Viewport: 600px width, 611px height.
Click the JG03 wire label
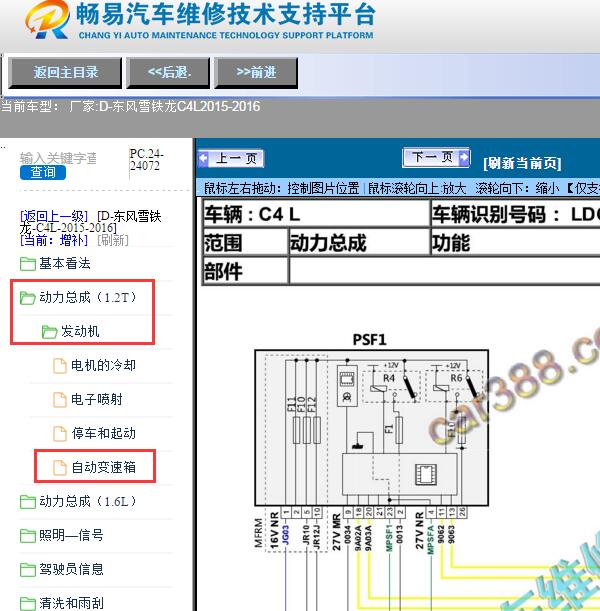coord(286,535)
